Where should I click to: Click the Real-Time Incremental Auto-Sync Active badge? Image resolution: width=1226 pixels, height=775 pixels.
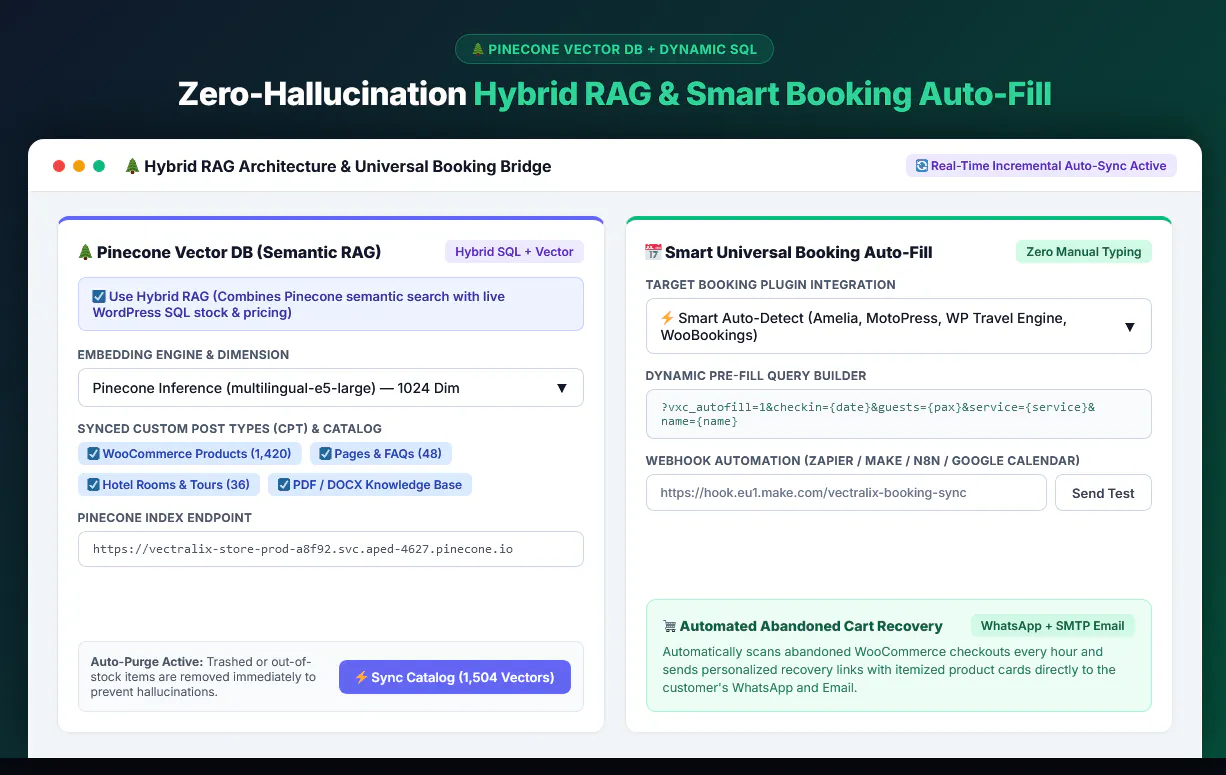click(1041, 166)
